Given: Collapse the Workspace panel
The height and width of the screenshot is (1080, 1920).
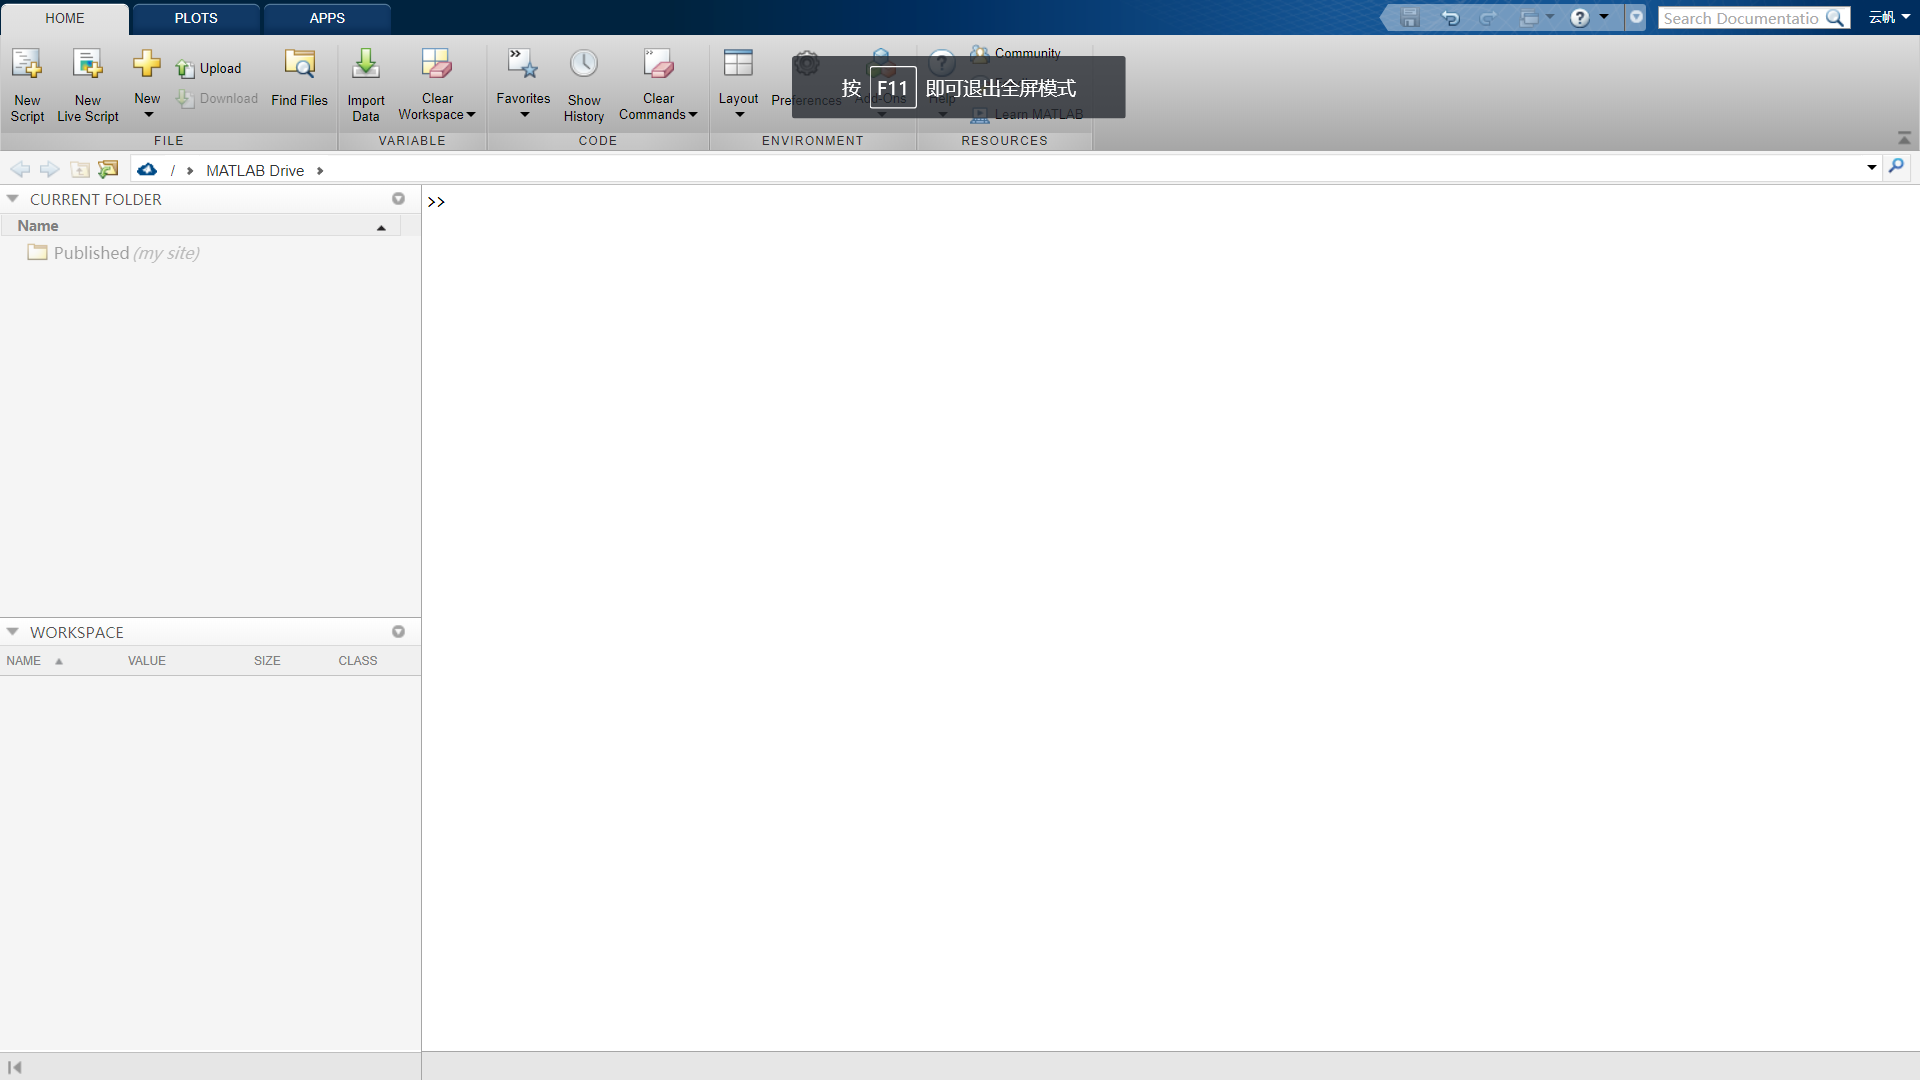Looking at the screenshot, I should pyautogui.click(x=13, y=632).
